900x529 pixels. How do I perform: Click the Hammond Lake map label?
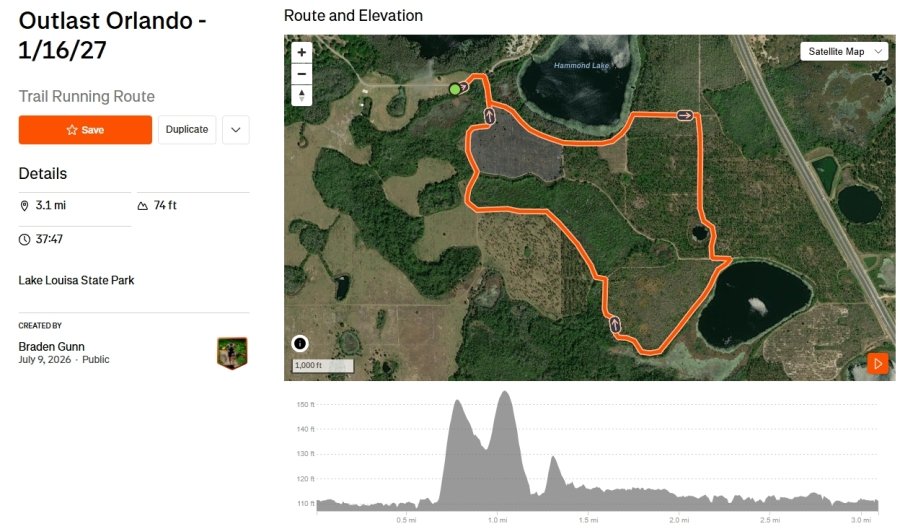[x=581, y=65]
